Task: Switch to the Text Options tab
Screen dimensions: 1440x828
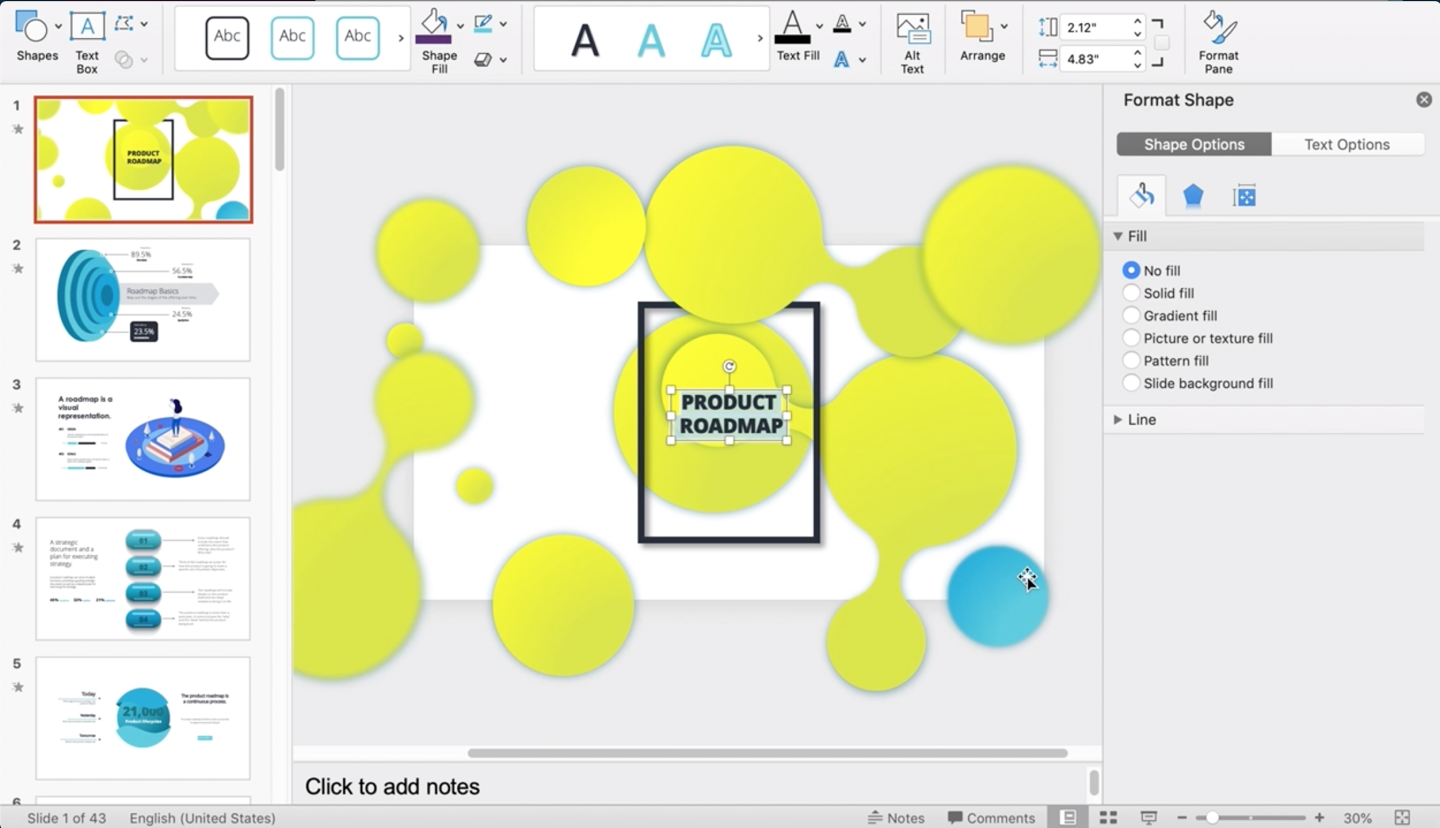Action: [1346, 144]
